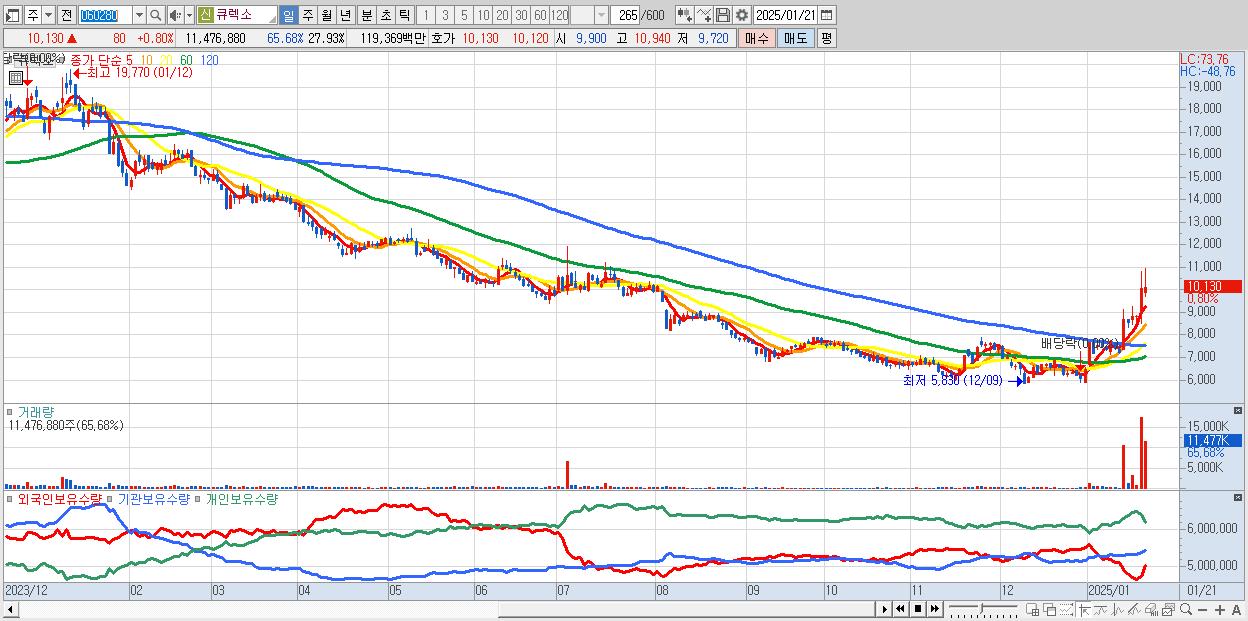Switch to the monthly '월' chart period
This screenshot has width=1248, height=621.
(326, 15)
